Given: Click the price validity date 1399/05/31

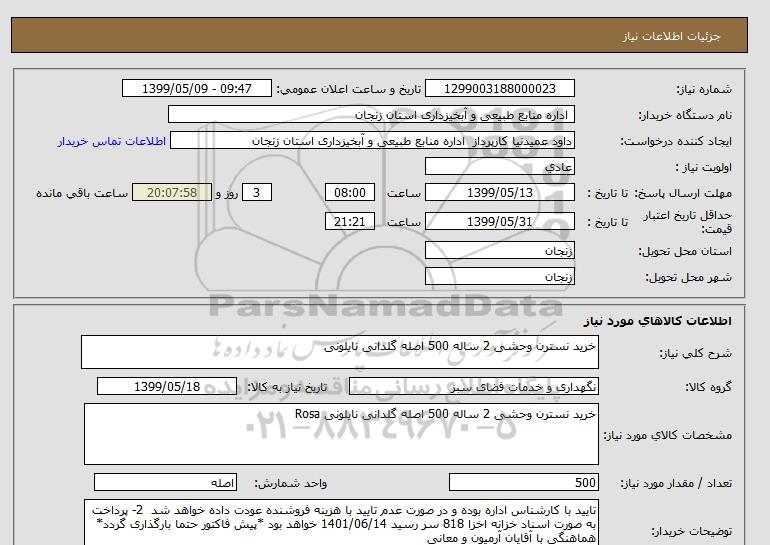Looking at the screenshot, I should [x=499, y=221].
